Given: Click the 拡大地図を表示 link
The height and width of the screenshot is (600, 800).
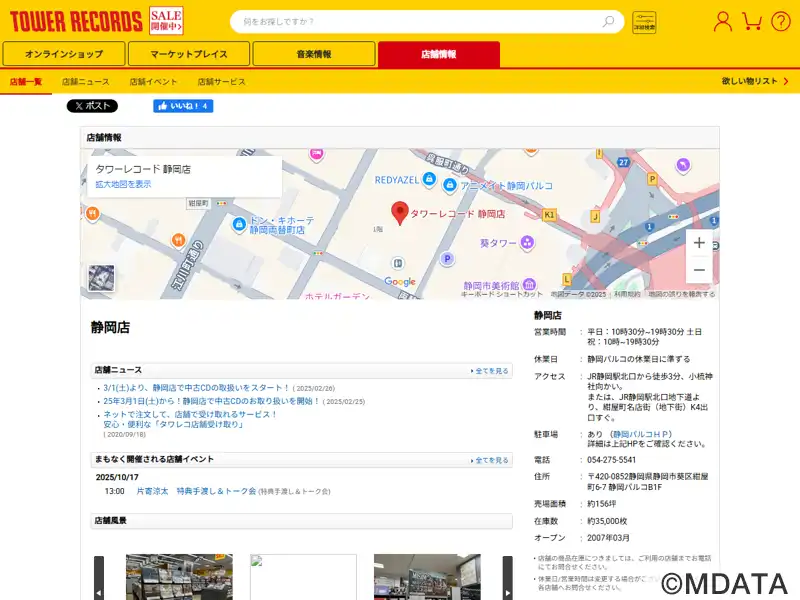Looking at the screenshot, I should tap(123, 184).
